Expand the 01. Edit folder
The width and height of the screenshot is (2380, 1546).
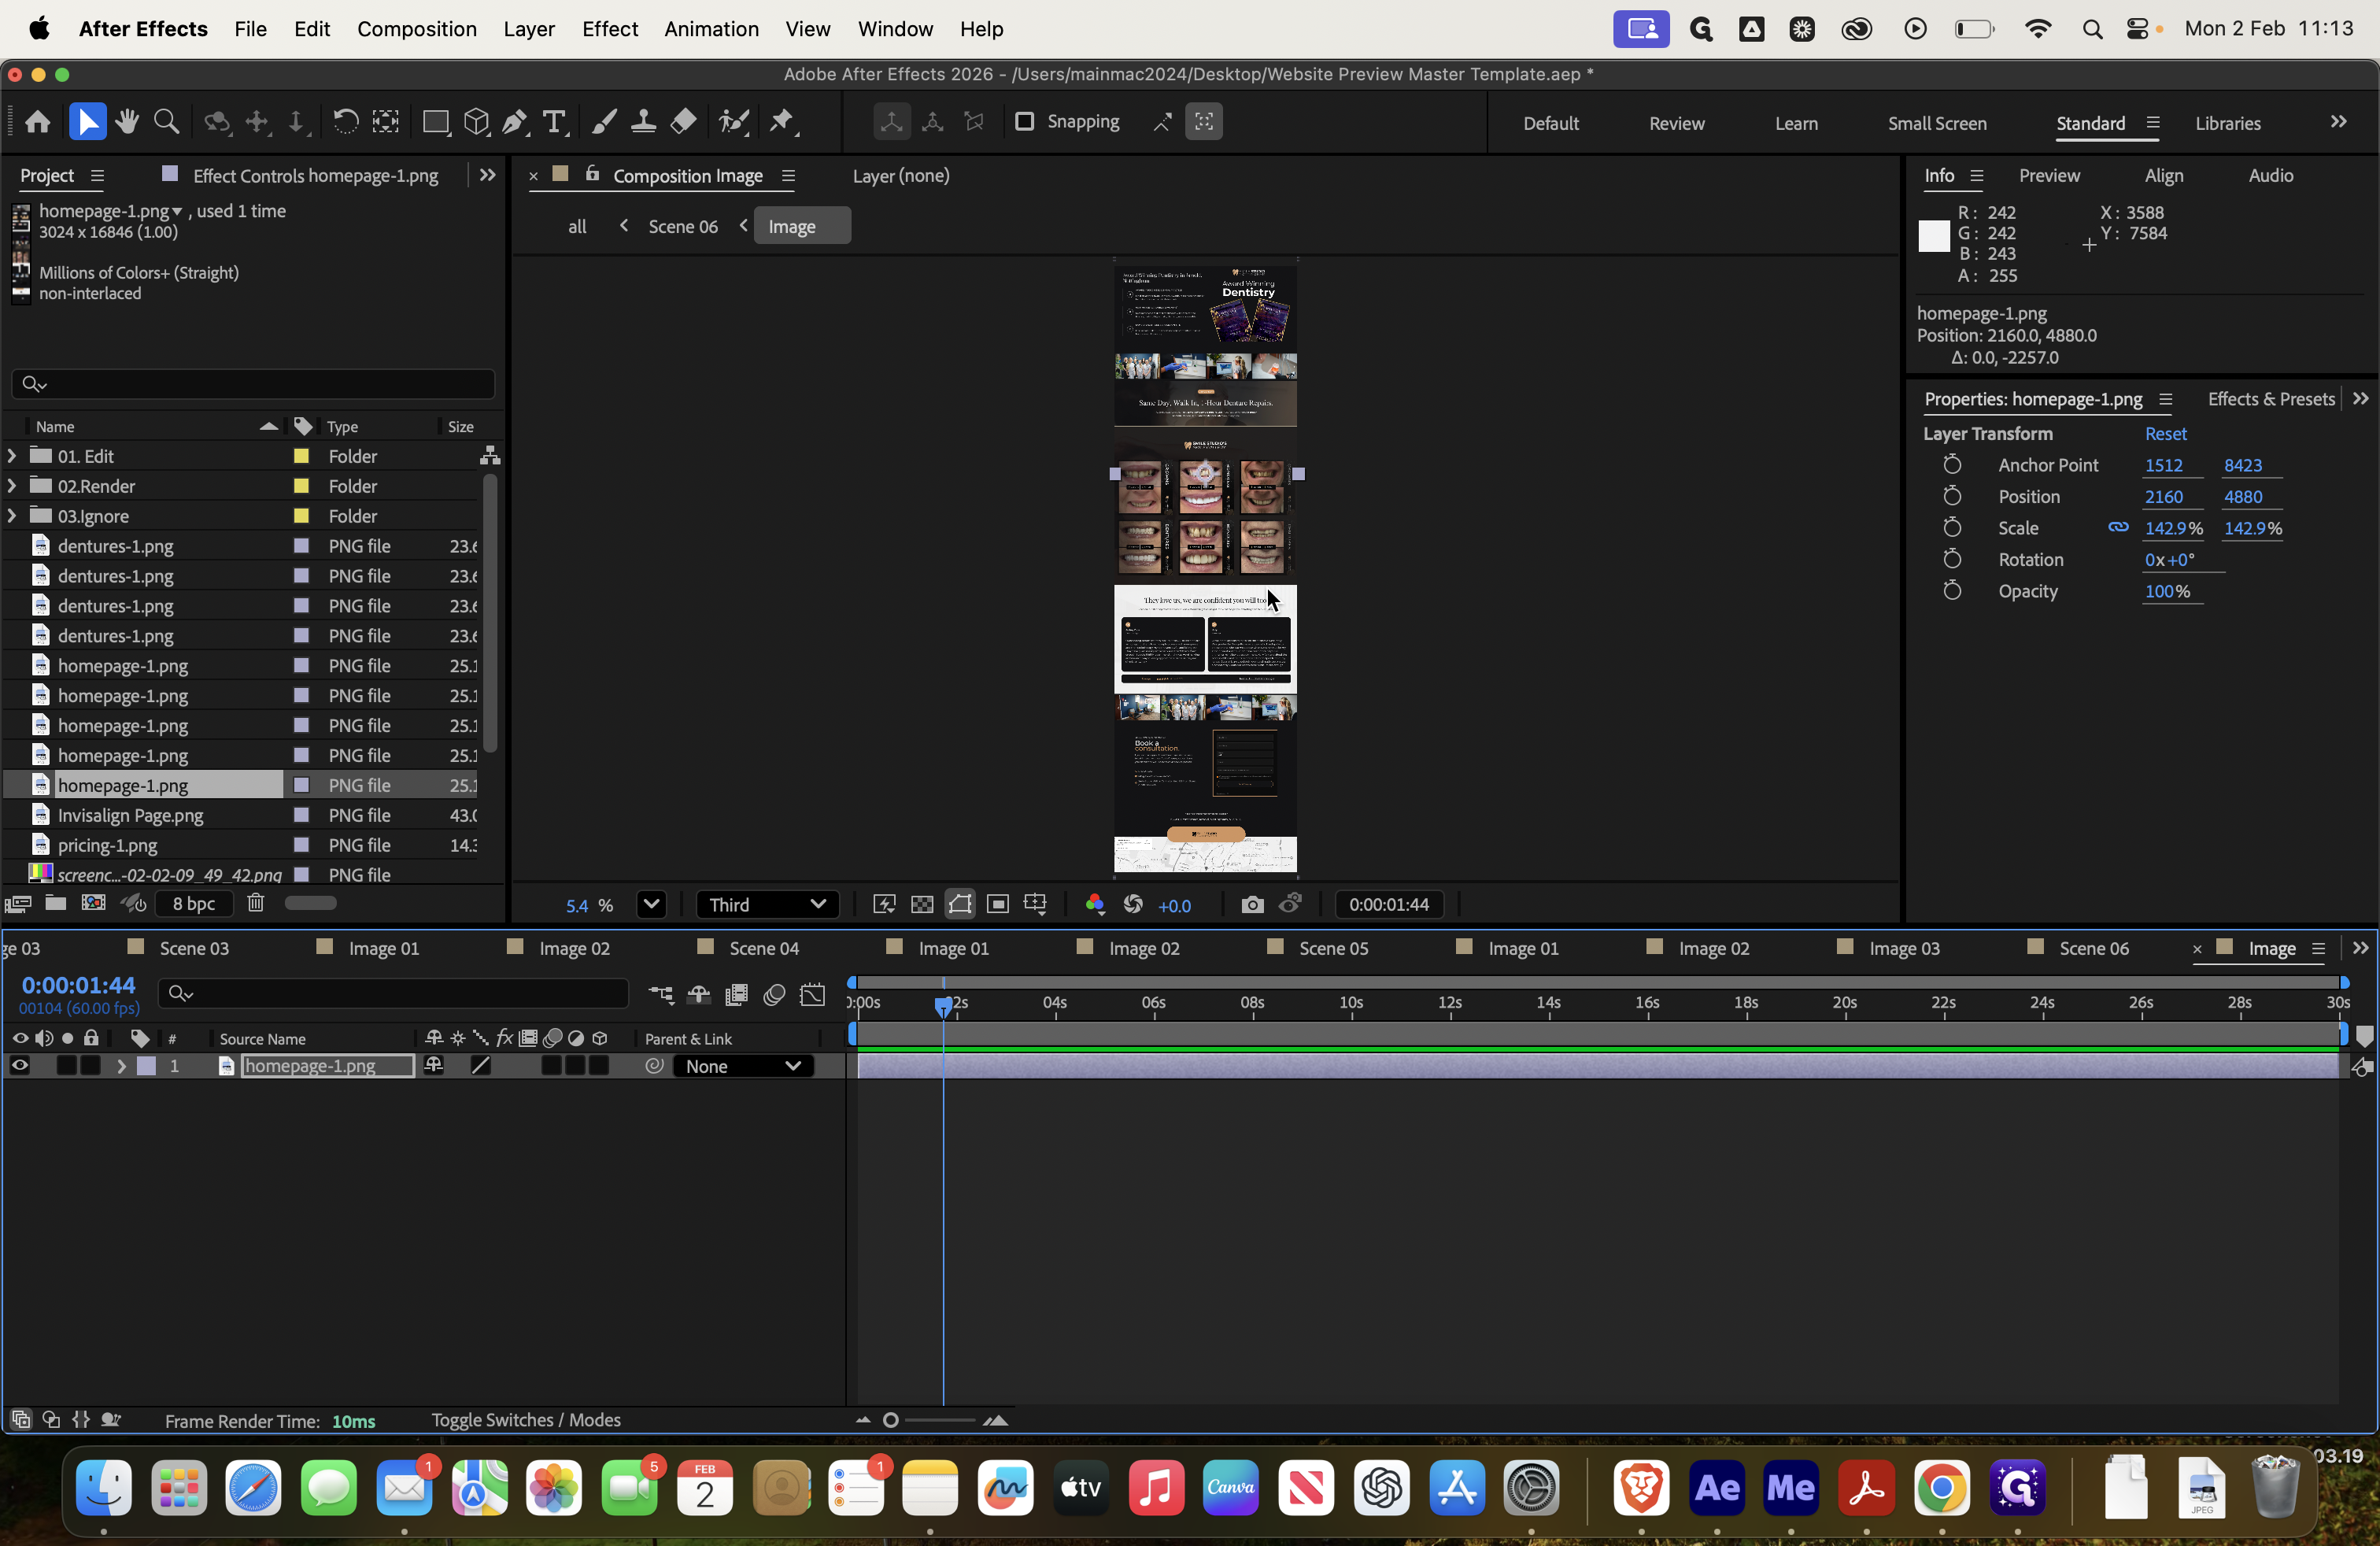(x=12, y=456)
